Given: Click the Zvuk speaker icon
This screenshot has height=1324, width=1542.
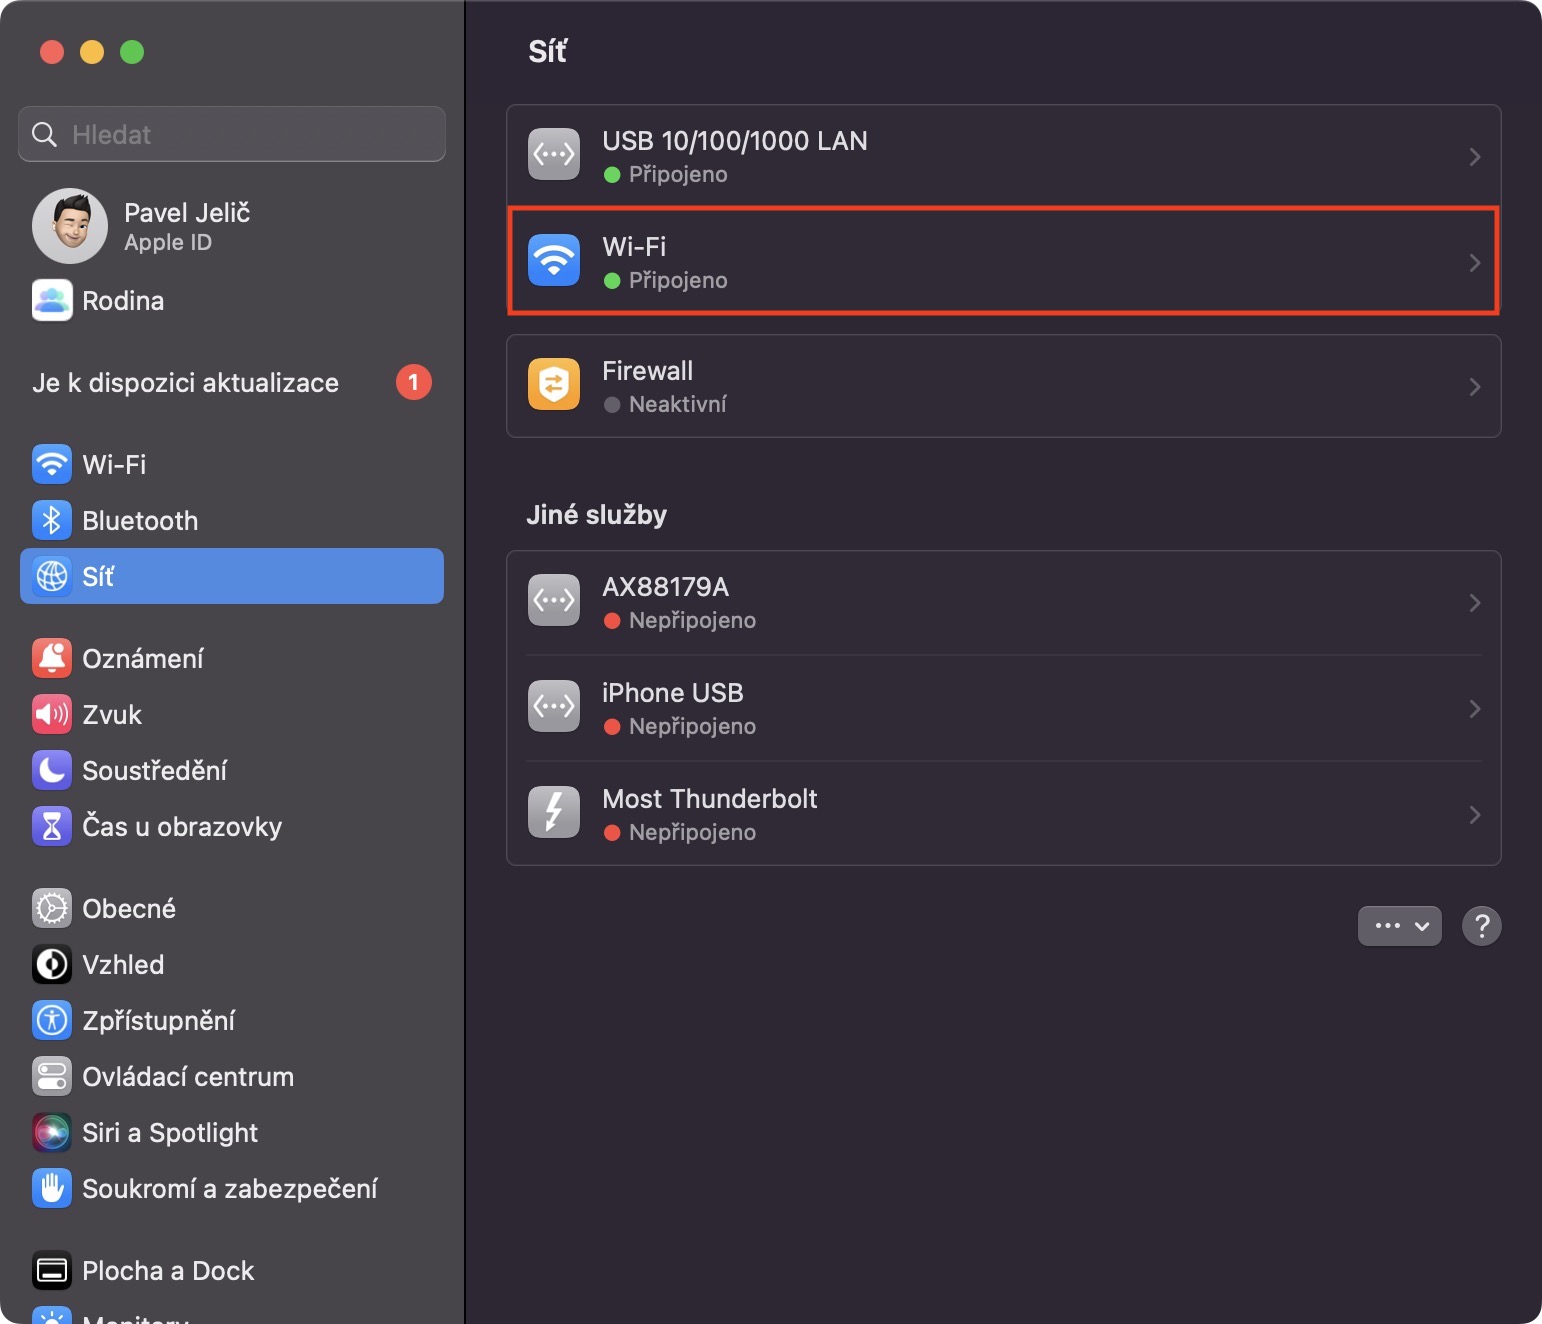Looking at the screenshot, I should [x=52, y=714].
